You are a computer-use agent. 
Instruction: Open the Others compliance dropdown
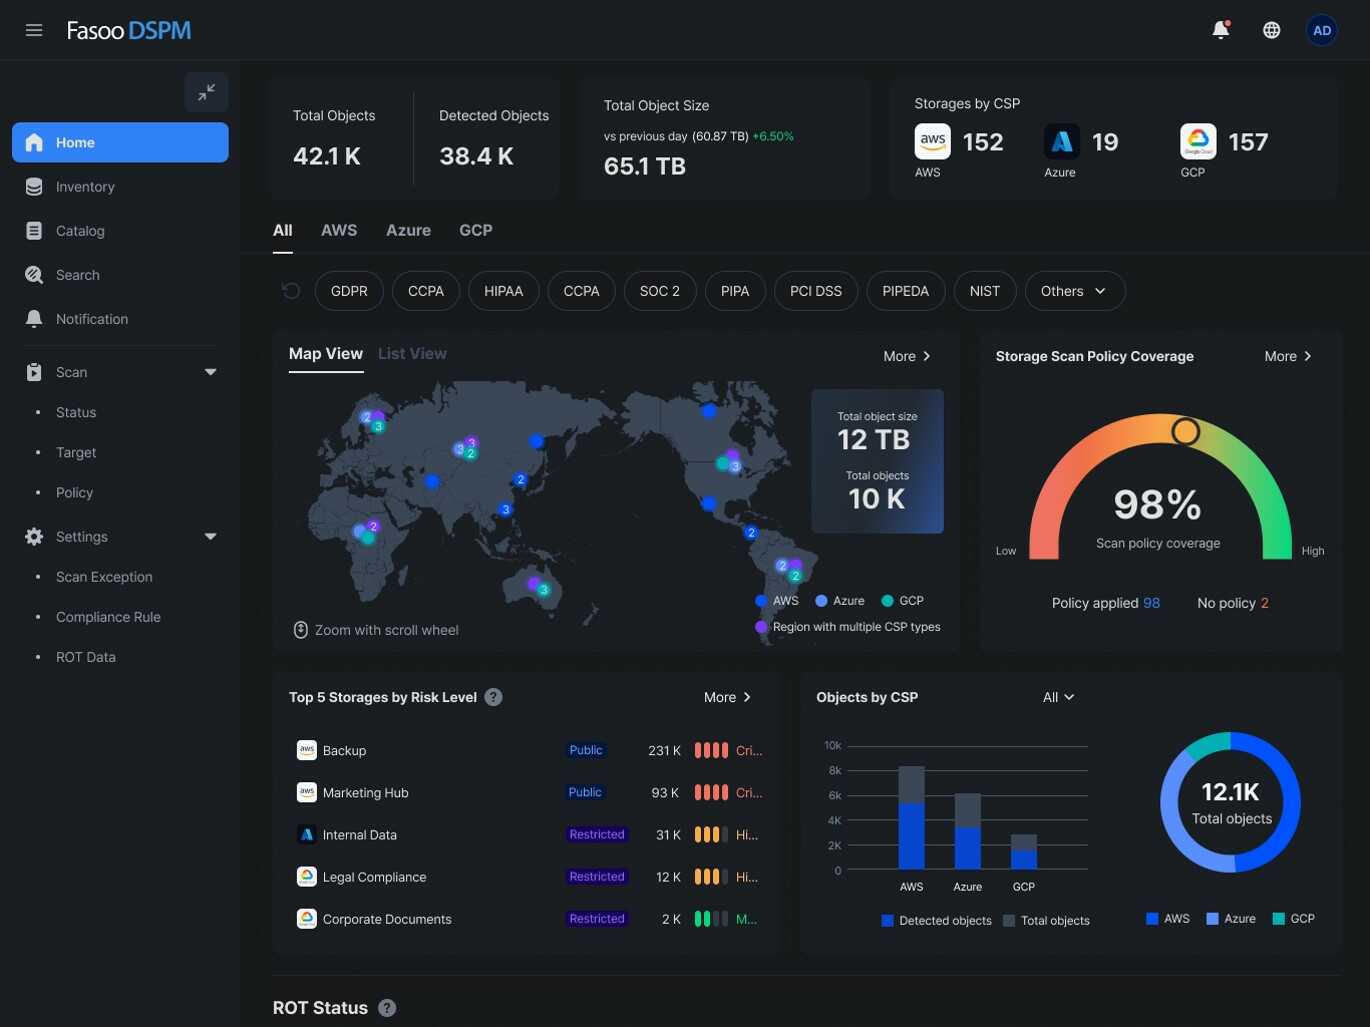coord(1073,290)
